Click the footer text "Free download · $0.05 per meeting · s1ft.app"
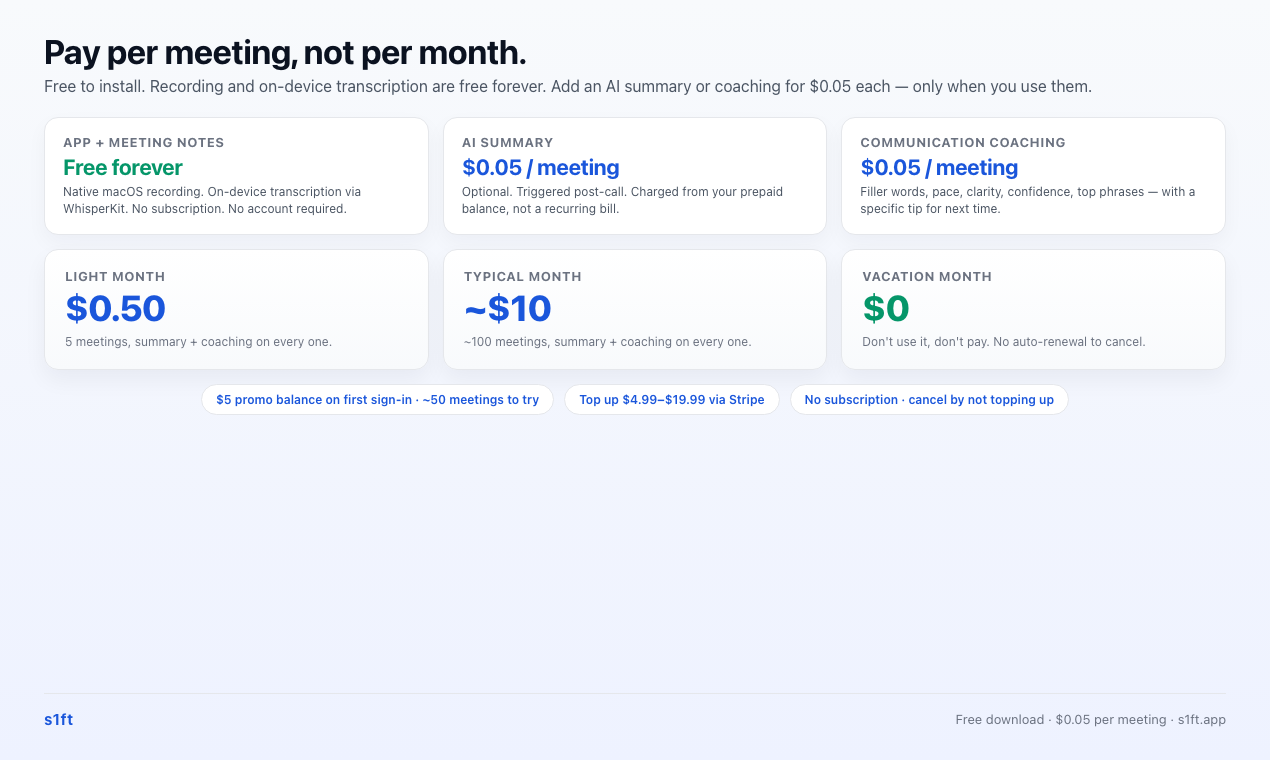Screen dimensions: 1270x760 (1090, 720)
